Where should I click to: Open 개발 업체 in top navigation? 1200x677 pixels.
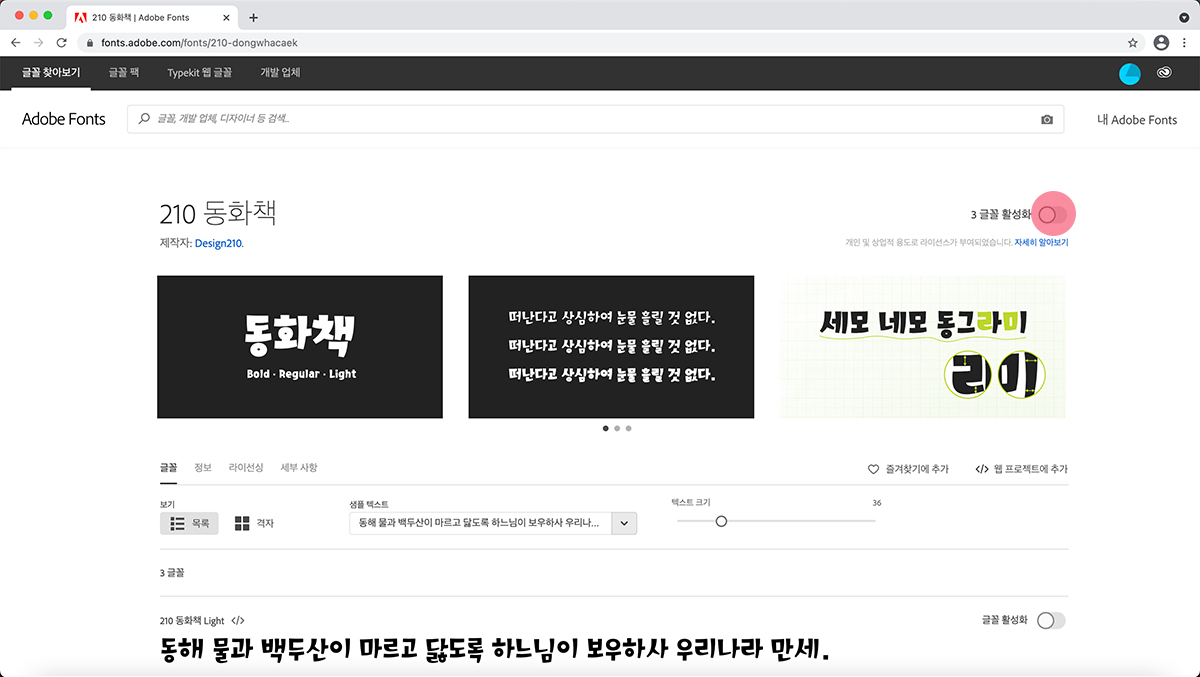pos(280,73)
